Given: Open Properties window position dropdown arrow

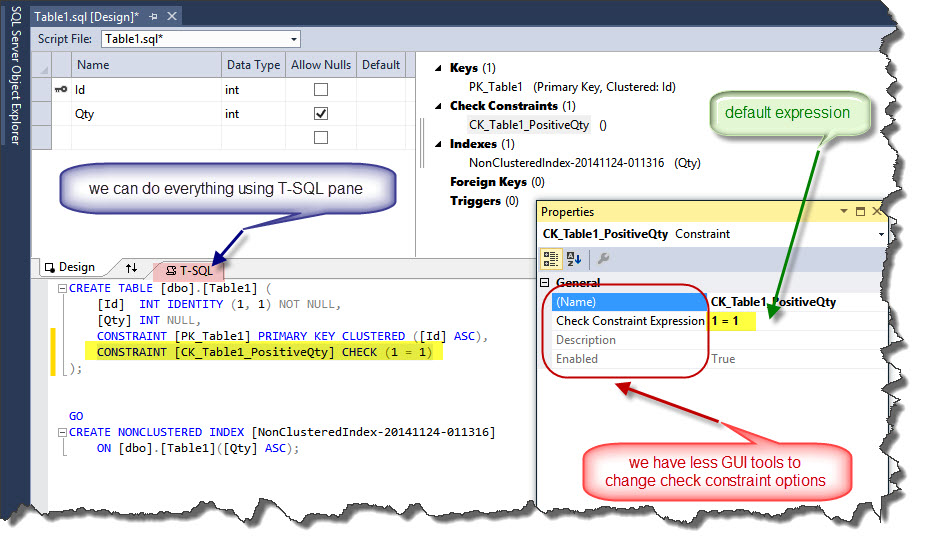Looking at the screenshot, I should tap(844, 211).
